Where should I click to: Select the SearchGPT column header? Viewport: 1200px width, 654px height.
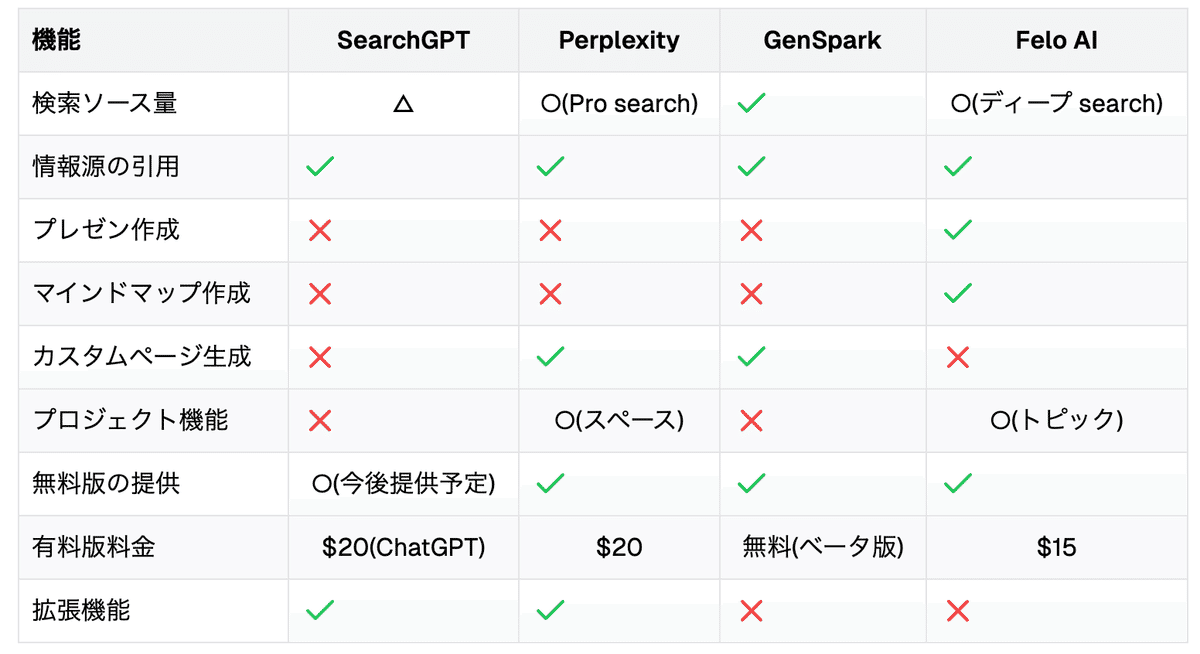403,41
